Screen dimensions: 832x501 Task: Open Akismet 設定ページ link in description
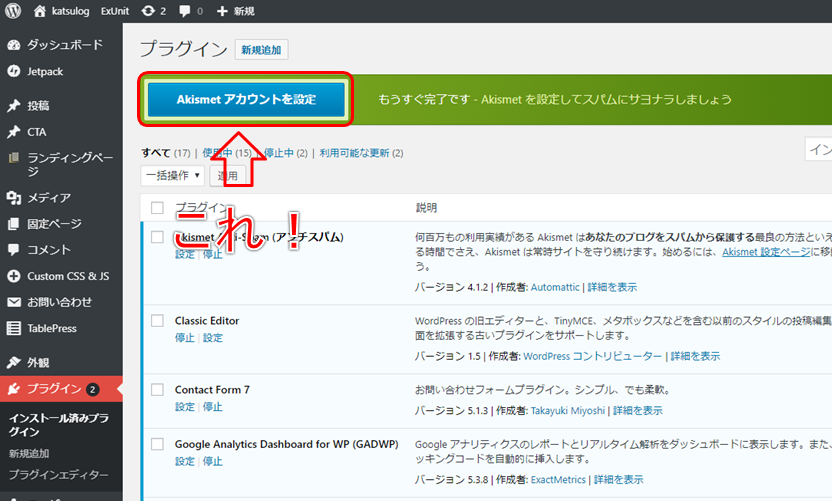tap(766, 252)
